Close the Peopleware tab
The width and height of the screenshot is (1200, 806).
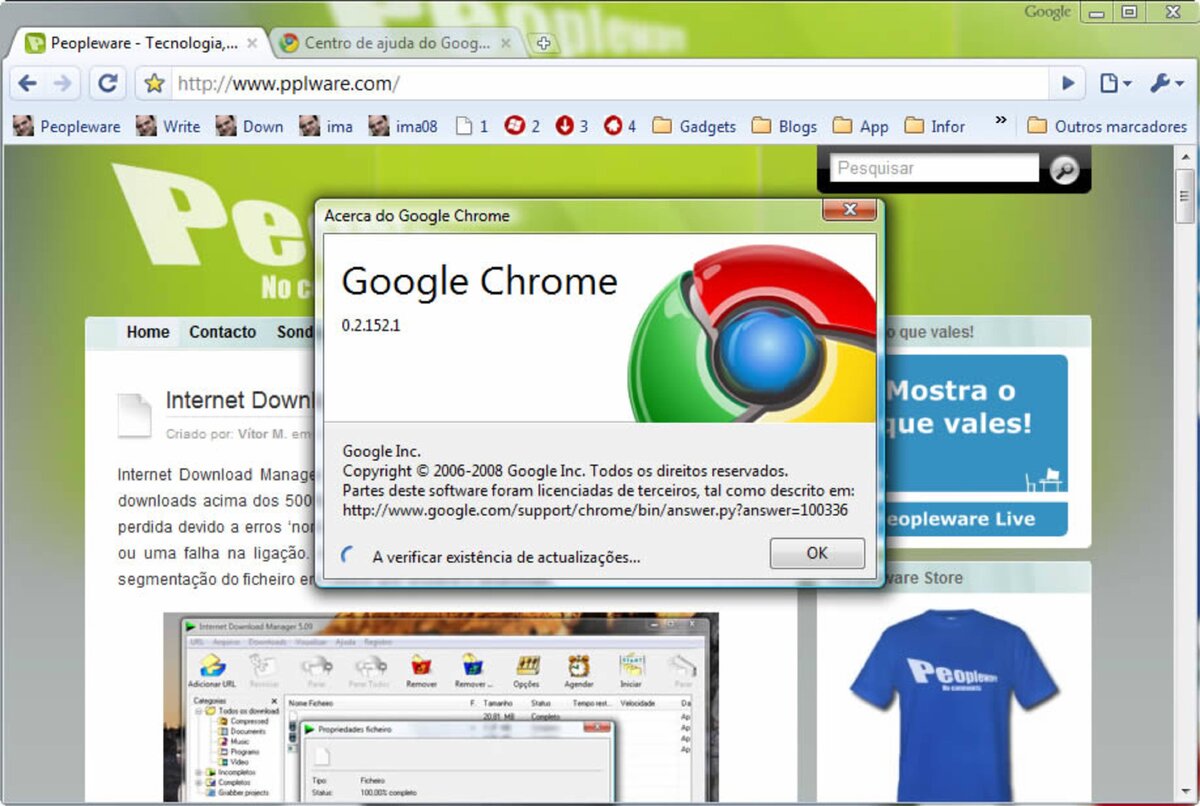[x=252, y=43]
